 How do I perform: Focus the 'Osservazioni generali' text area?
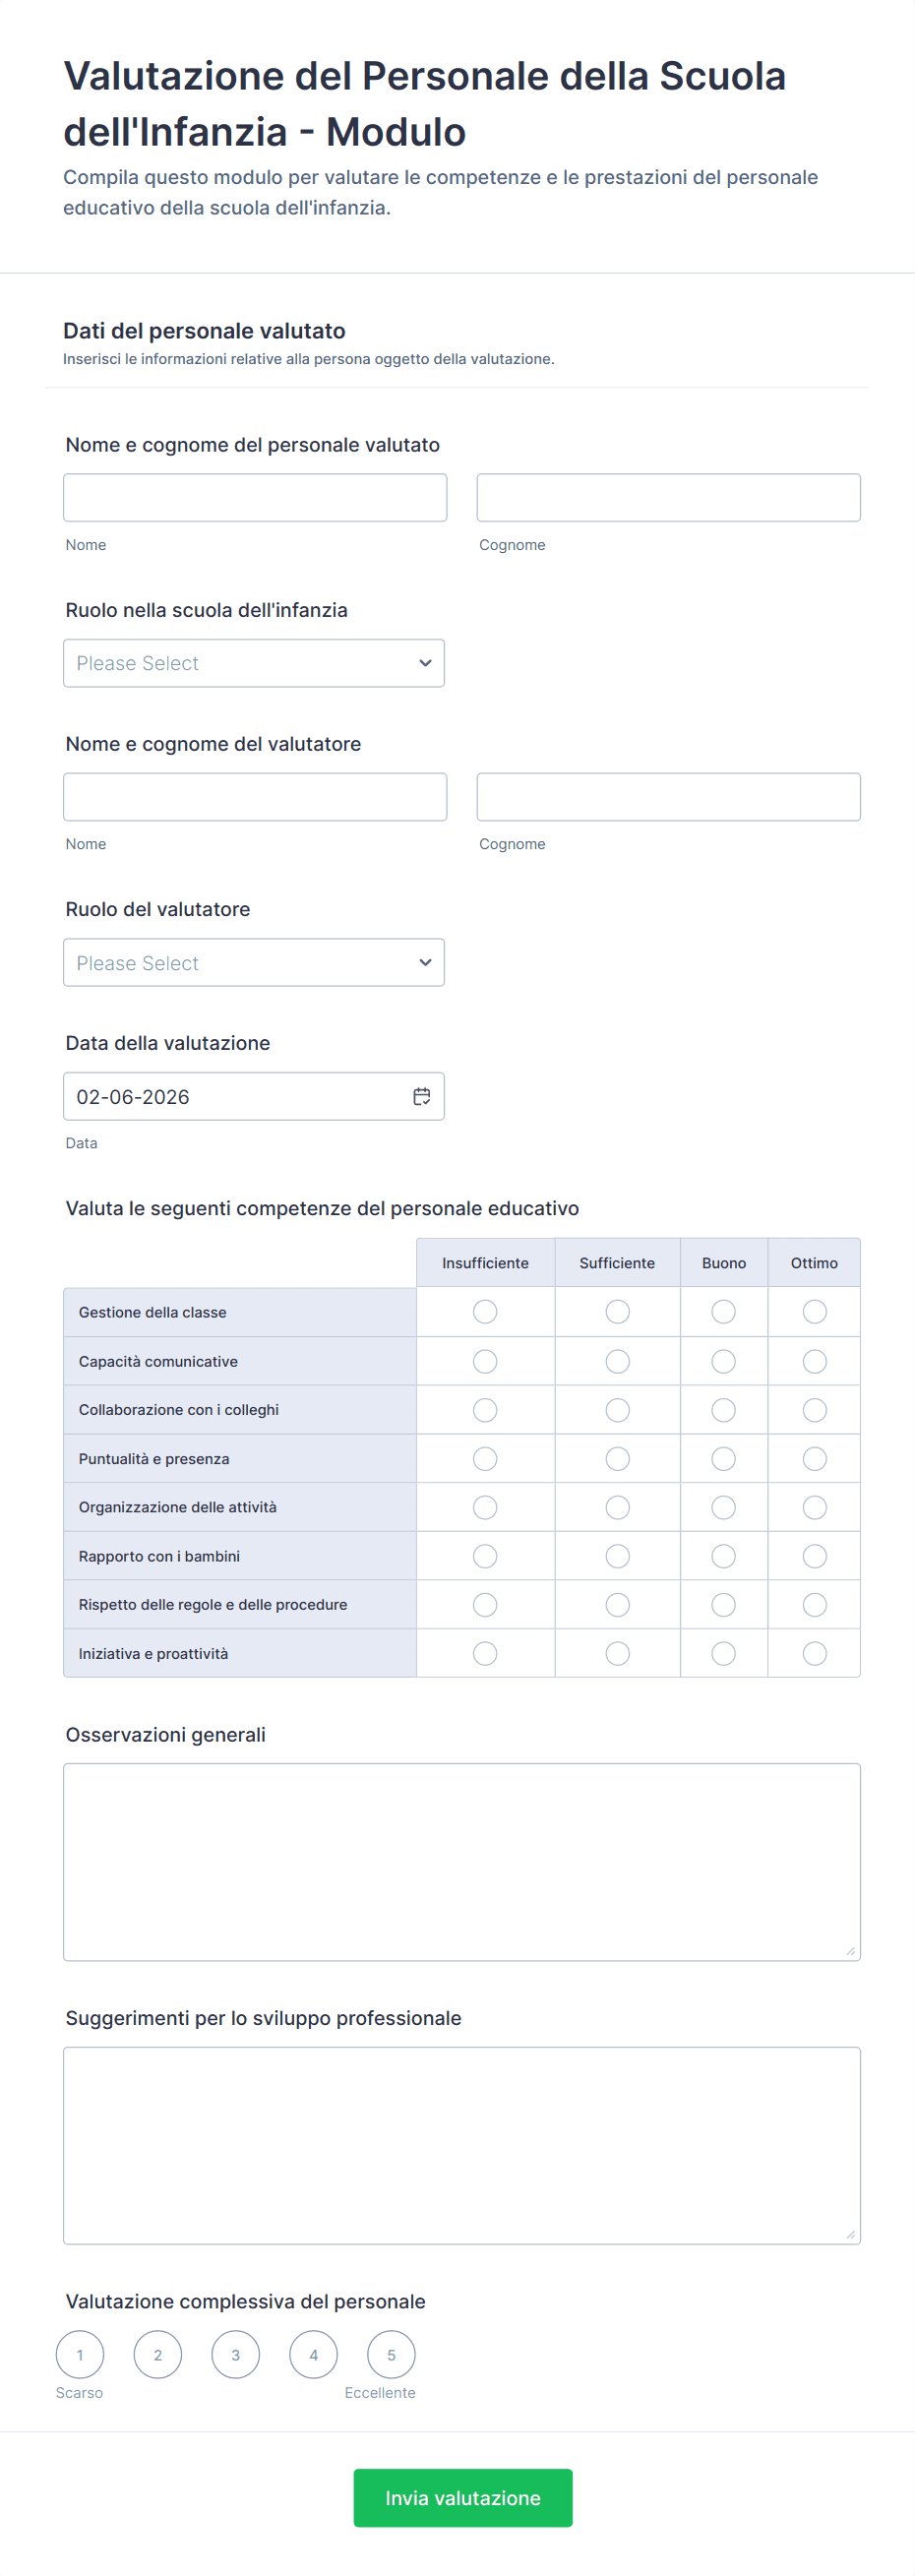click(462, 1861)
